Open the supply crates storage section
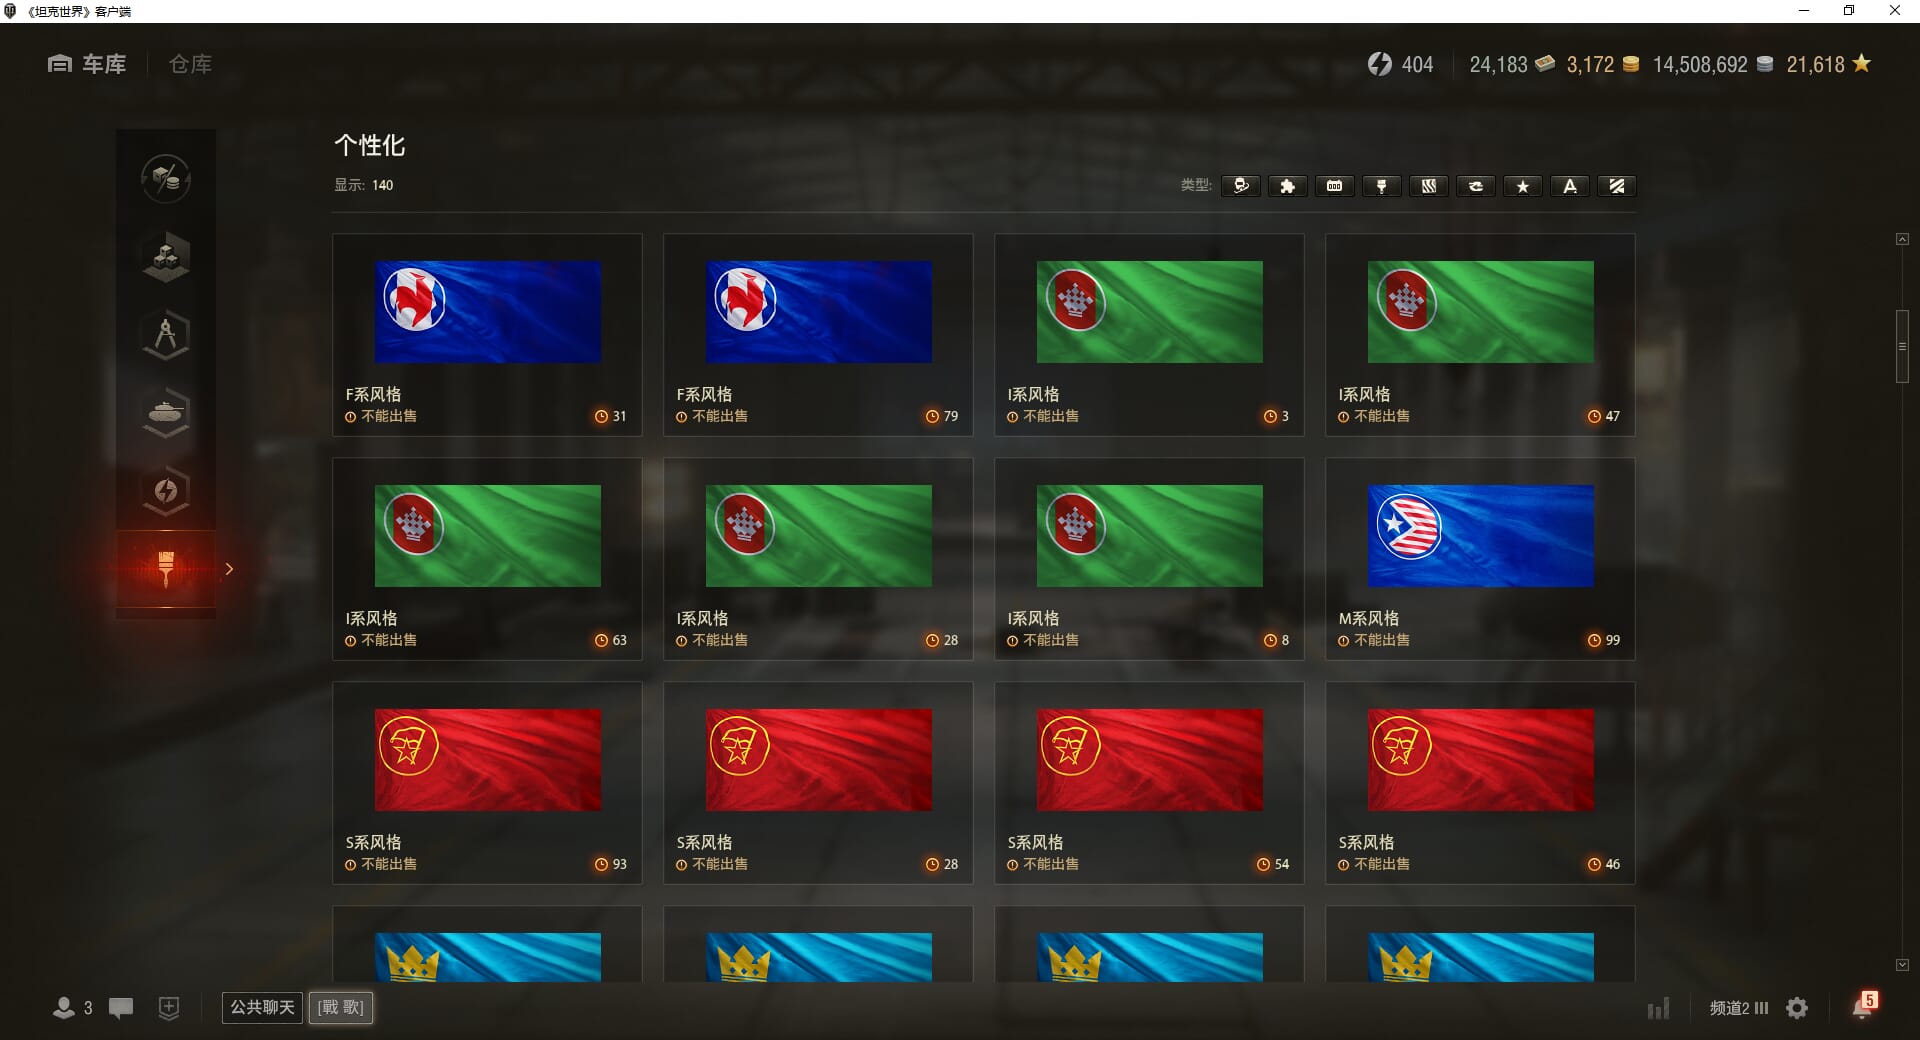Image resolution: width=1920 pixels, height=1040 pixels. [x=166, y=257]
